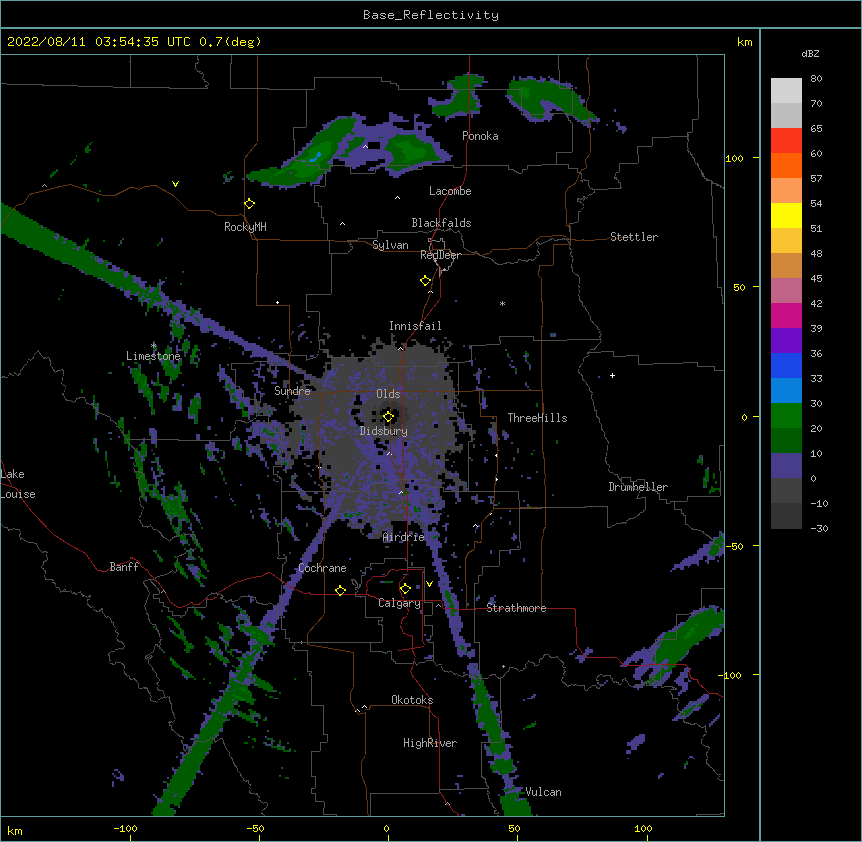Viewport: 862px width, 842px height.
Task: Click the Didsbury town label
Action: 384,431
